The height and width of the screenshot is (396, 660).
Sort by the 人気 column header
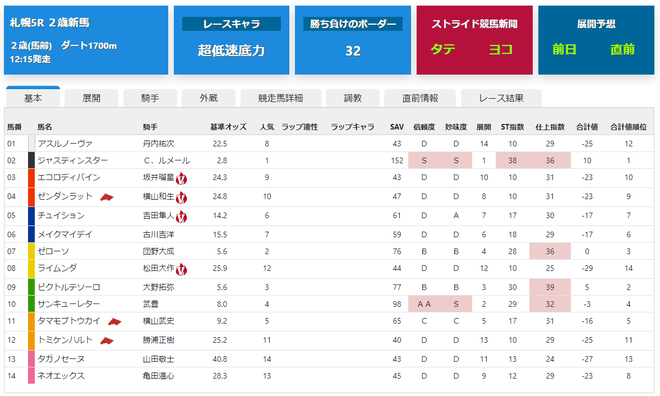point(267,127)
